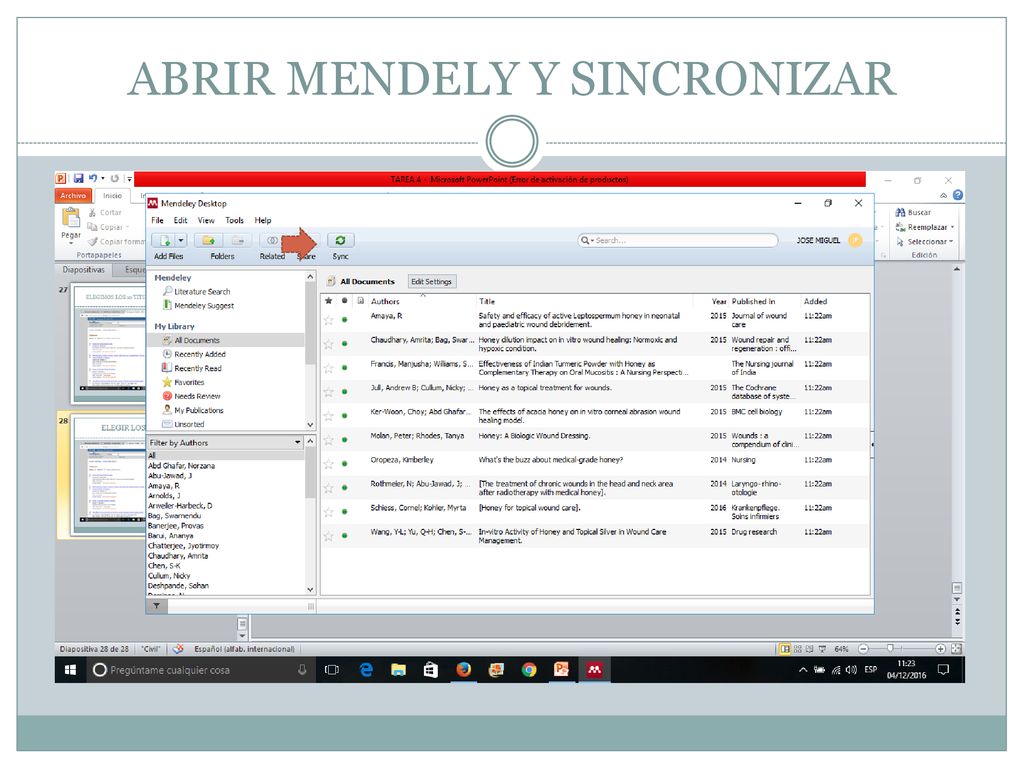Select slide 27 thumbnail in PowerPoint

(x=108, y=344)
